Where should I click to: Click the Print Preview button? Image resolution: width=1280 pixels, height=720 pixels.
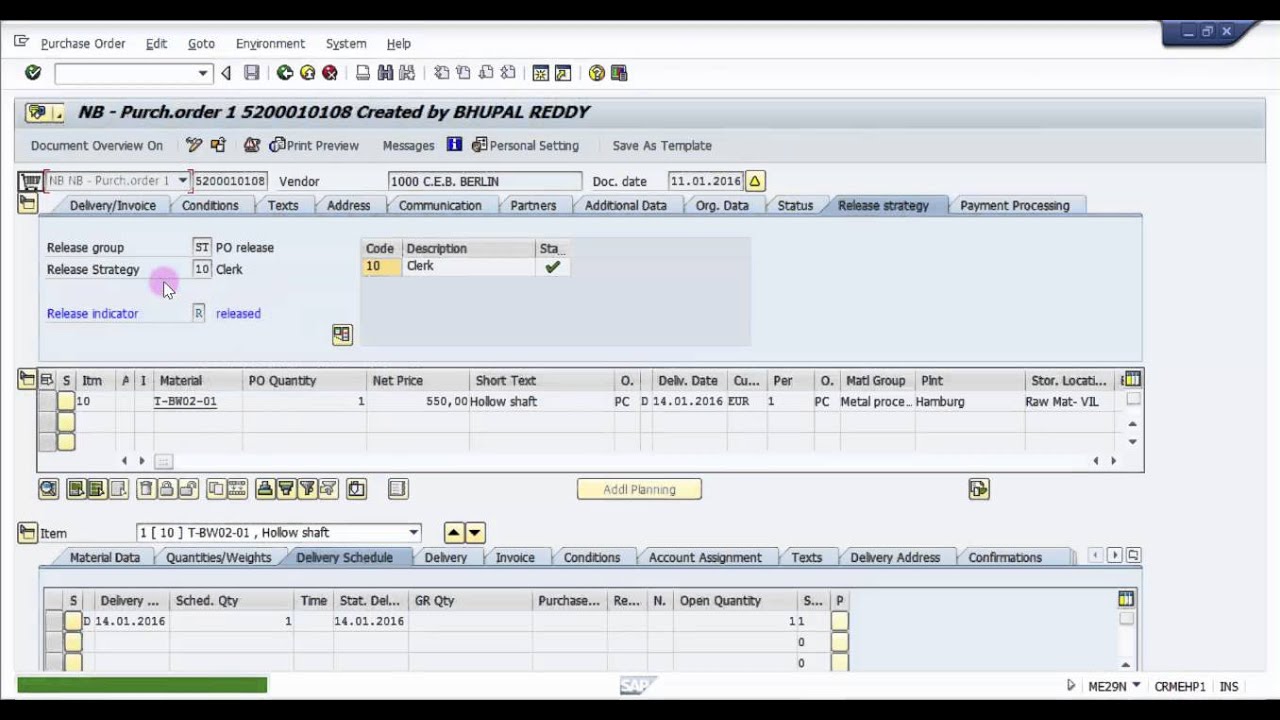click(314, 145)
